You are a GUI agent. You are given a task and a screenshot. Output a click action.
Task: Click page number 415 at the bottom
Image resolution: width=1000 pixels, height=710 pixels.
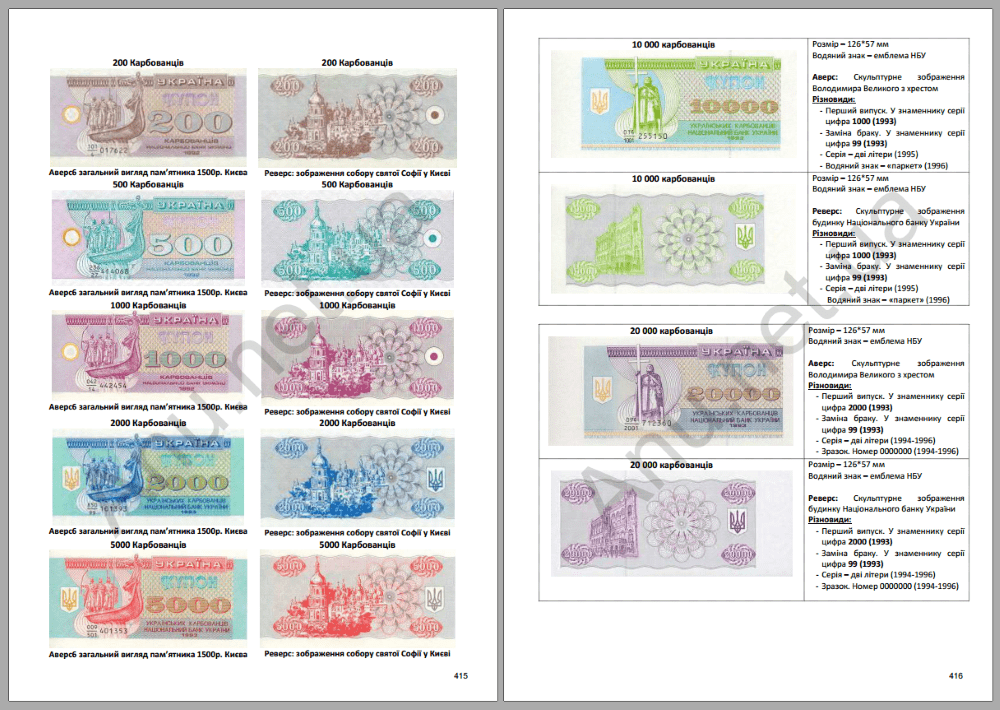tap(460, 676)
